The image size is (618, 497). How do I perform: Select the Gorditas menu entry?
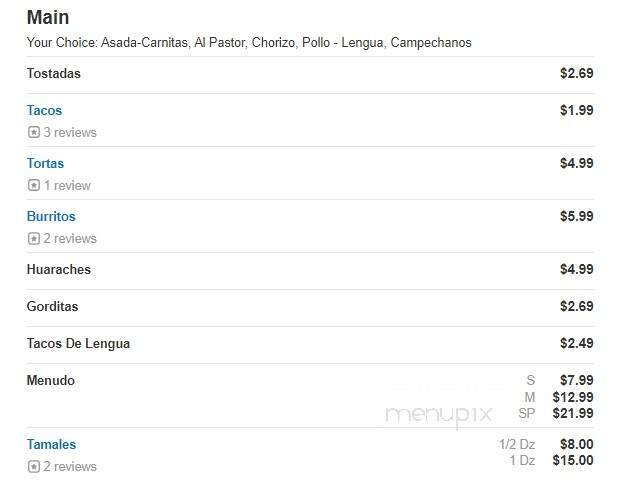point(52,307)
